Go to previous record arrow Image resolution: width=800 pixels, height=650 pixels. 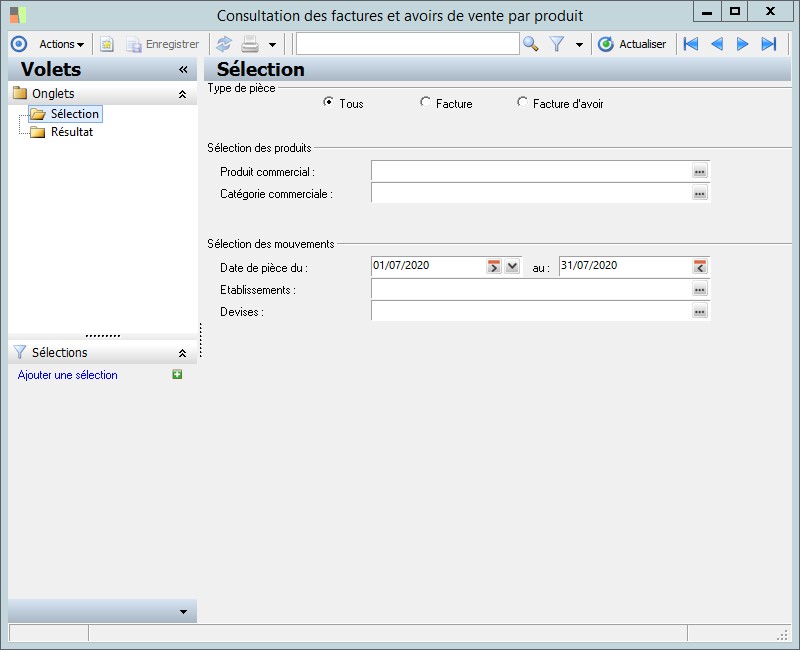pos(717,44)
